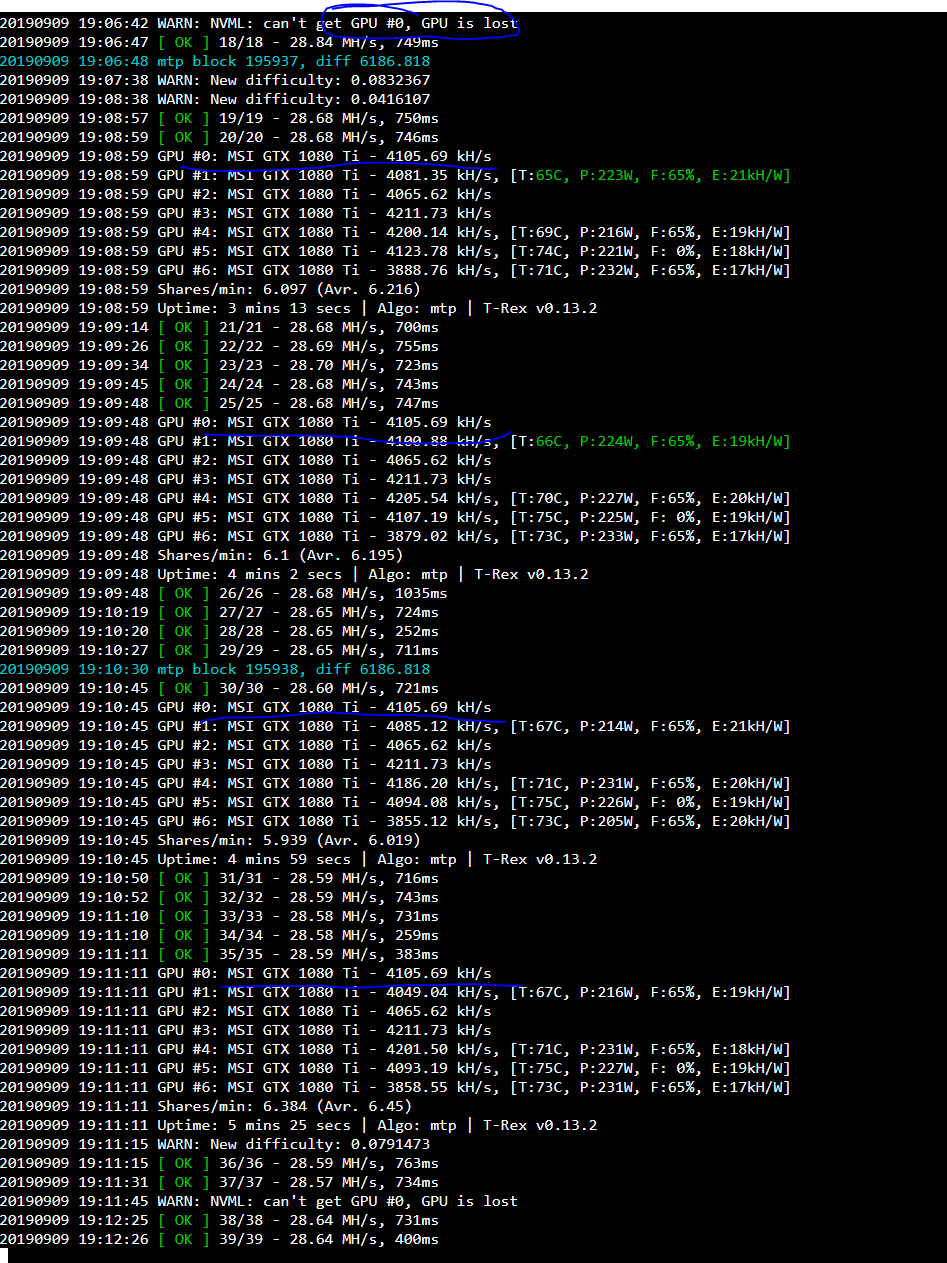Select share line "29/29 - 28.65 MH/s, 711ms"

[219, 650]
